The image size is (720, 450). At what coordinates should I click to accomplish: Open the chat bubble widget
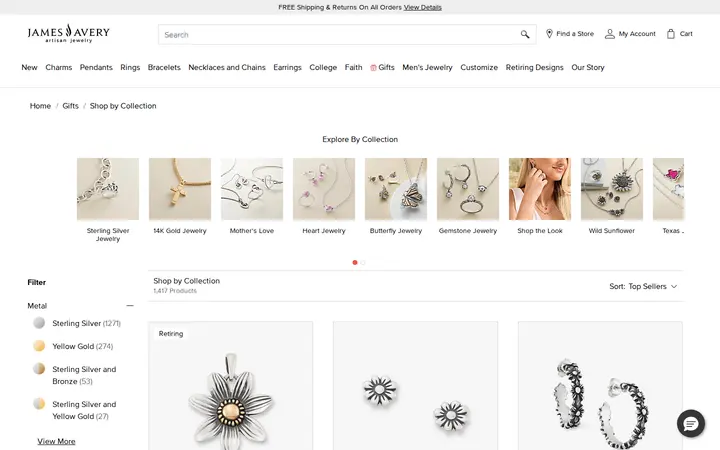(x=691, y=423)
